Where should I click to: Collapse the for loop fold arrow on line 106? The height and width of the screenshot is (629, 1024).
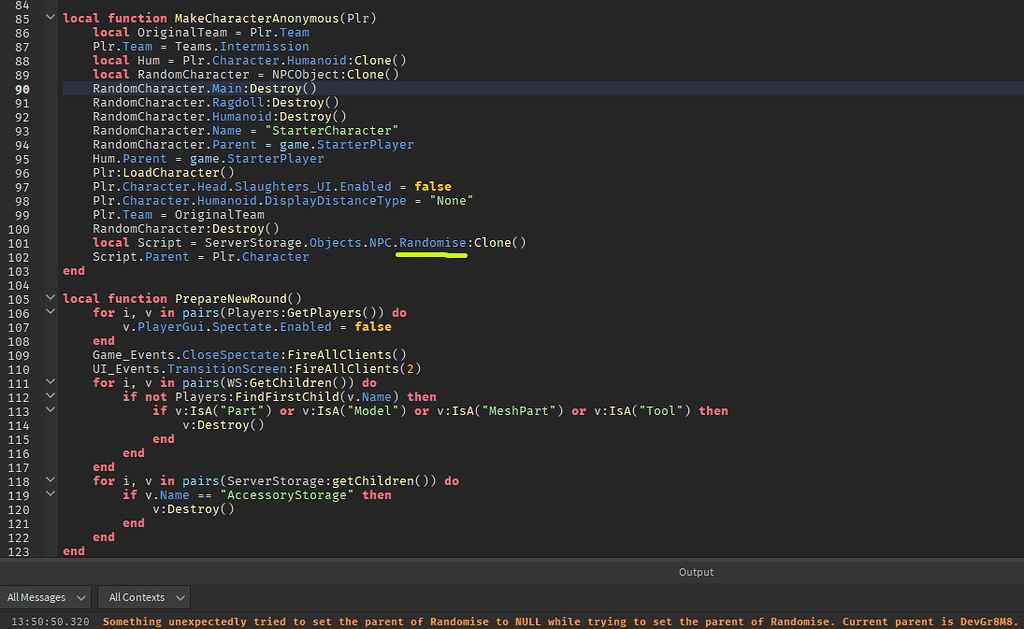pyautogui.click(x=50, y=312)
